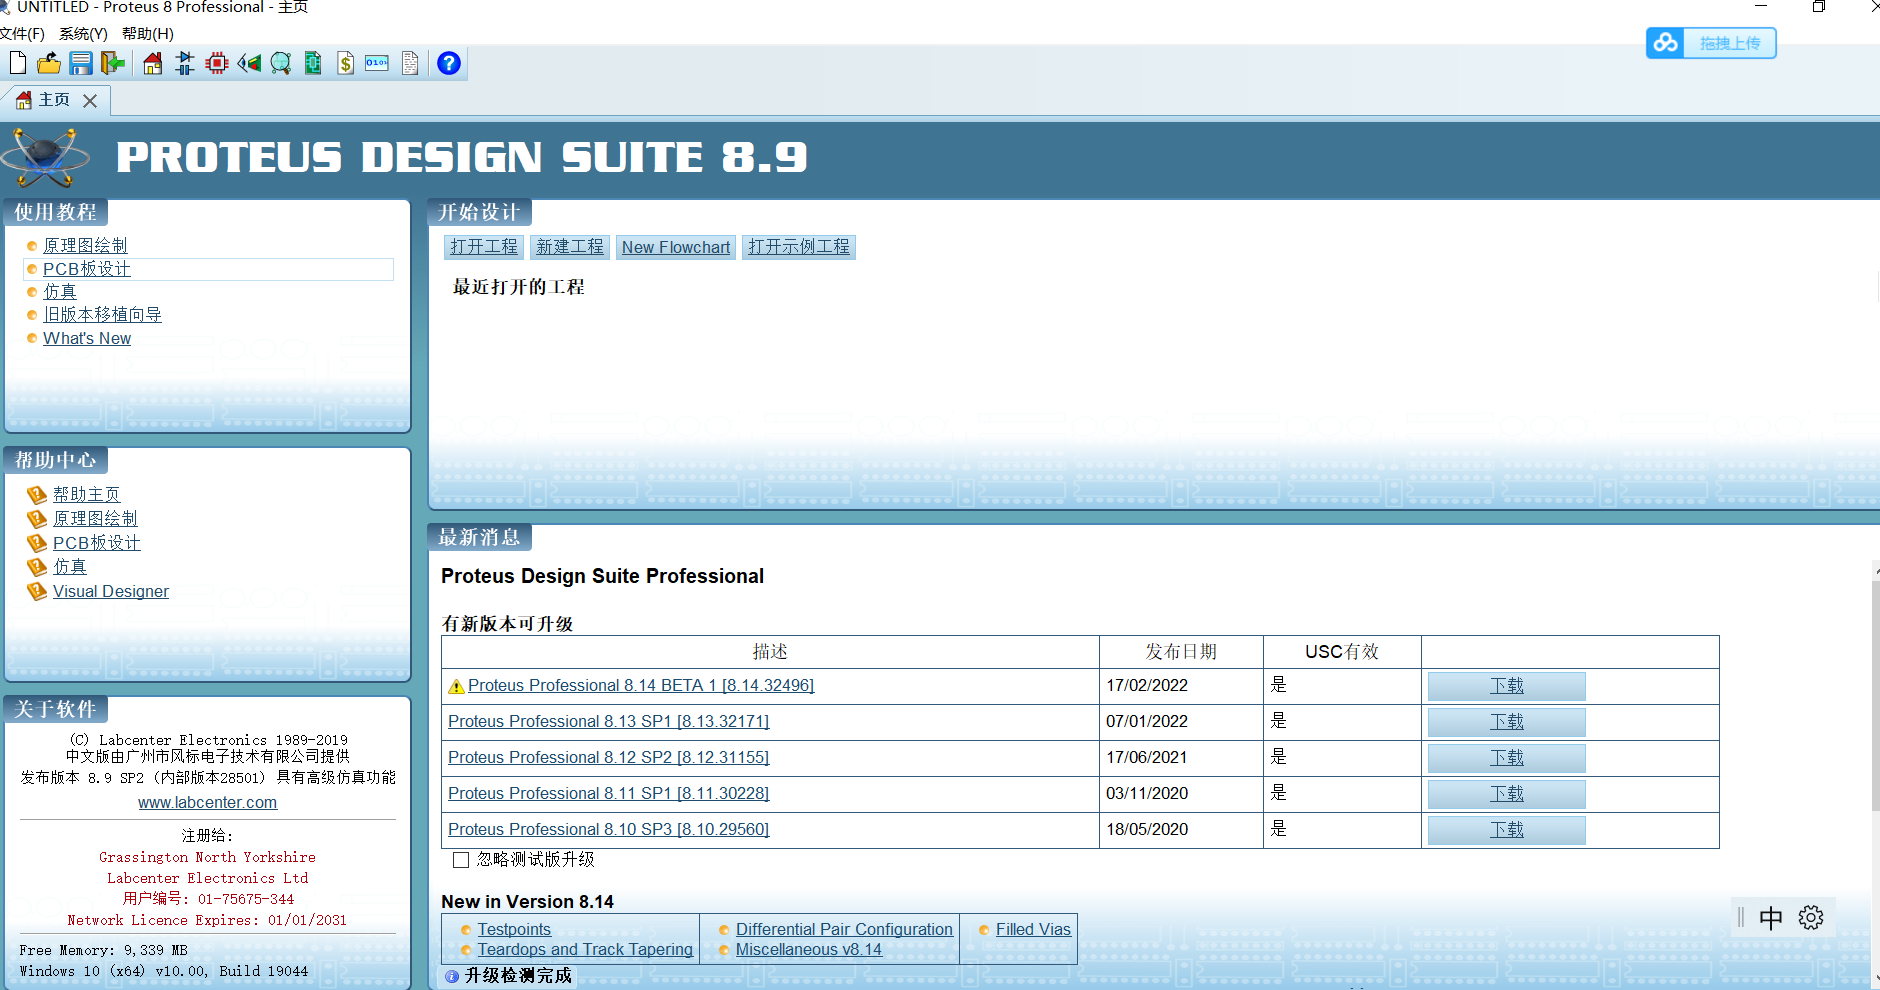
Task: Open the PCB Layout module
Action: click(x=216, y=63)
